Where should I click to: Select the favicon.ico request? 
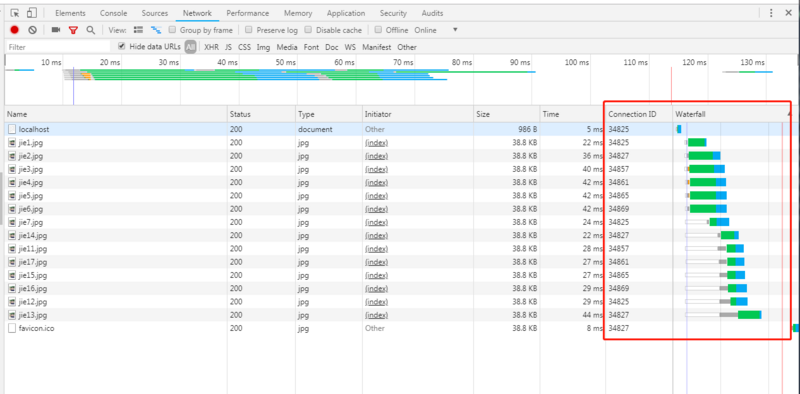[402, 329]
